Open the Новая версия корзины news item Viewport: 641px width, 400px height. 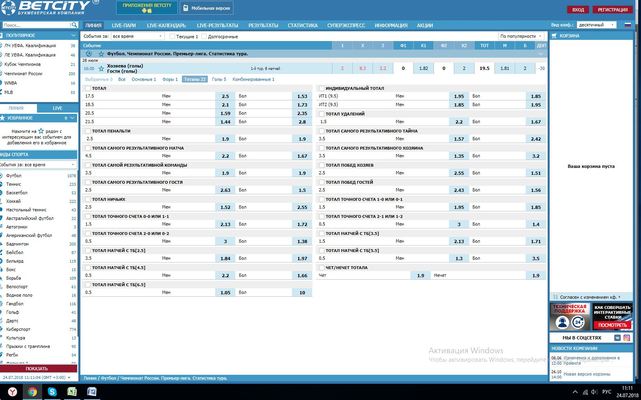click(587, 374)
